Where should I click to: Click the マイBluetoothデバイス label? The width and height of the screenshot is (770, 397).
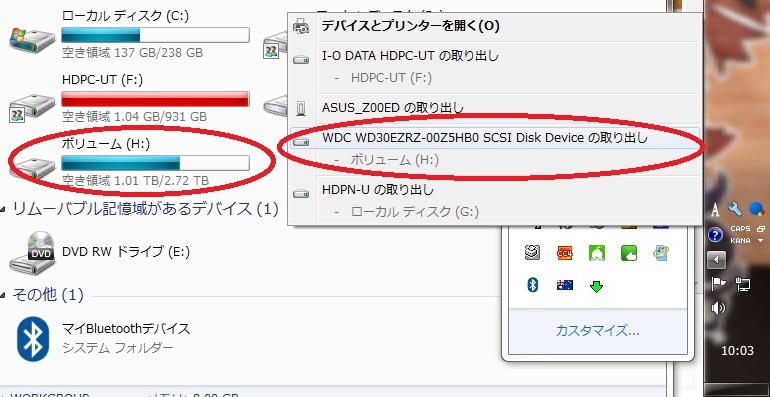point(126,329)
